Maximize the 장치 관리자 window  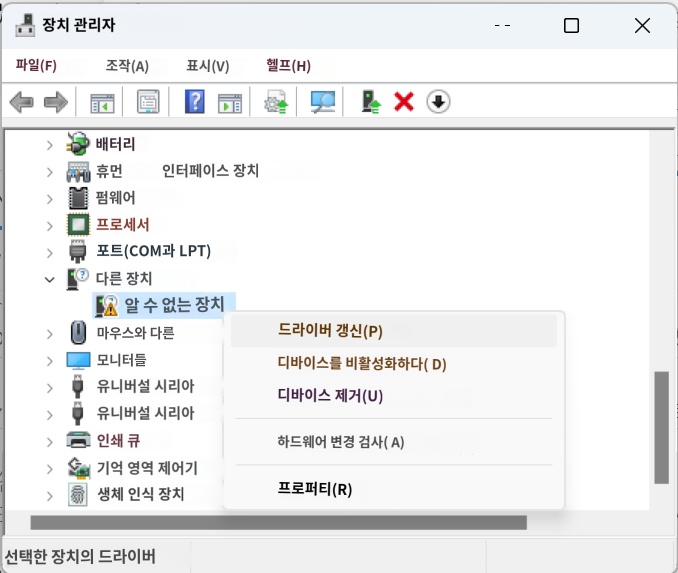click(571, 26)
